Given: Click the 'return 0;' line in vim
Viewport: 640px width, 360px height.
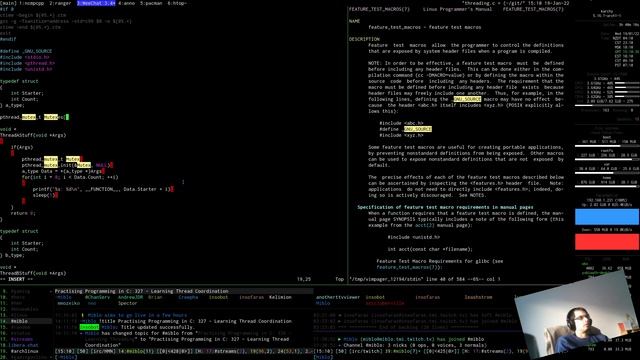Looking at the screenshot, I should click(x=23, y=213).
